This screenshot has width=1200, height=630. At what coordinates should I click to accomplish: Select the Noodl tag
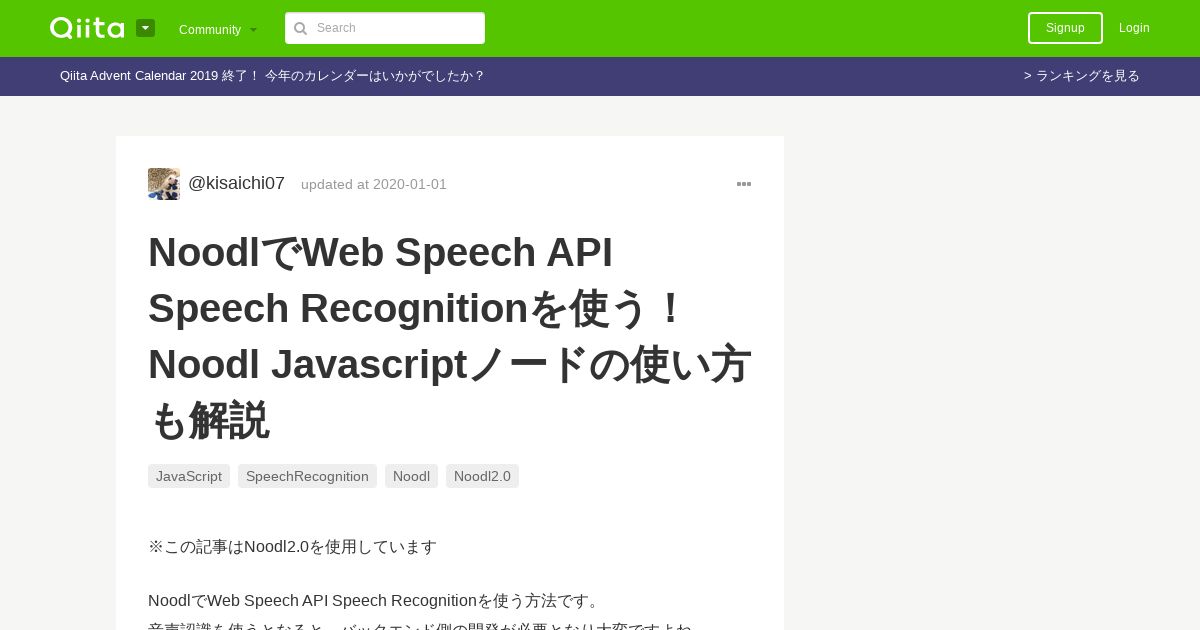tap(411, 476)
